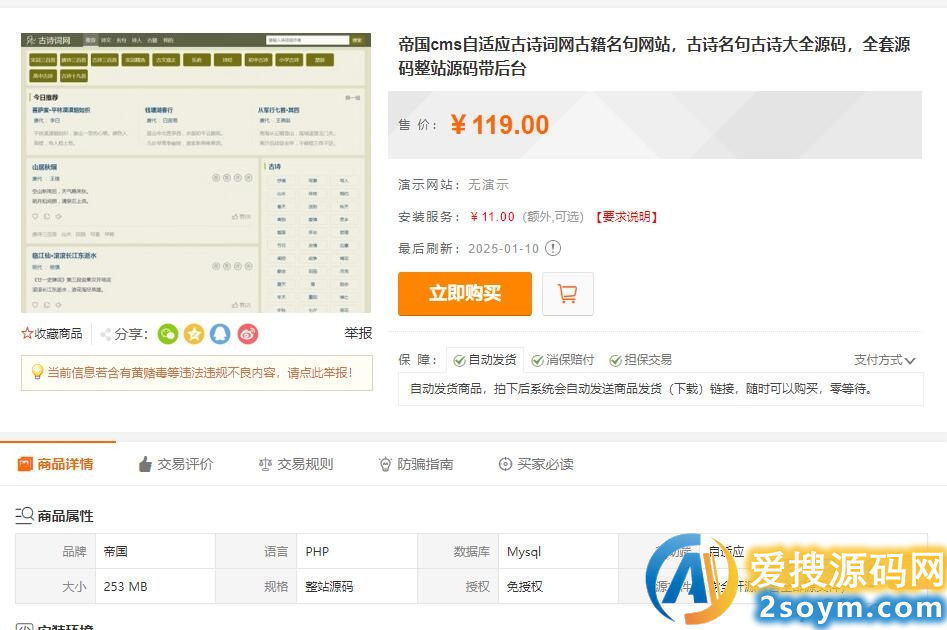Select the 担保交易 guarantee option

point(640,360)
